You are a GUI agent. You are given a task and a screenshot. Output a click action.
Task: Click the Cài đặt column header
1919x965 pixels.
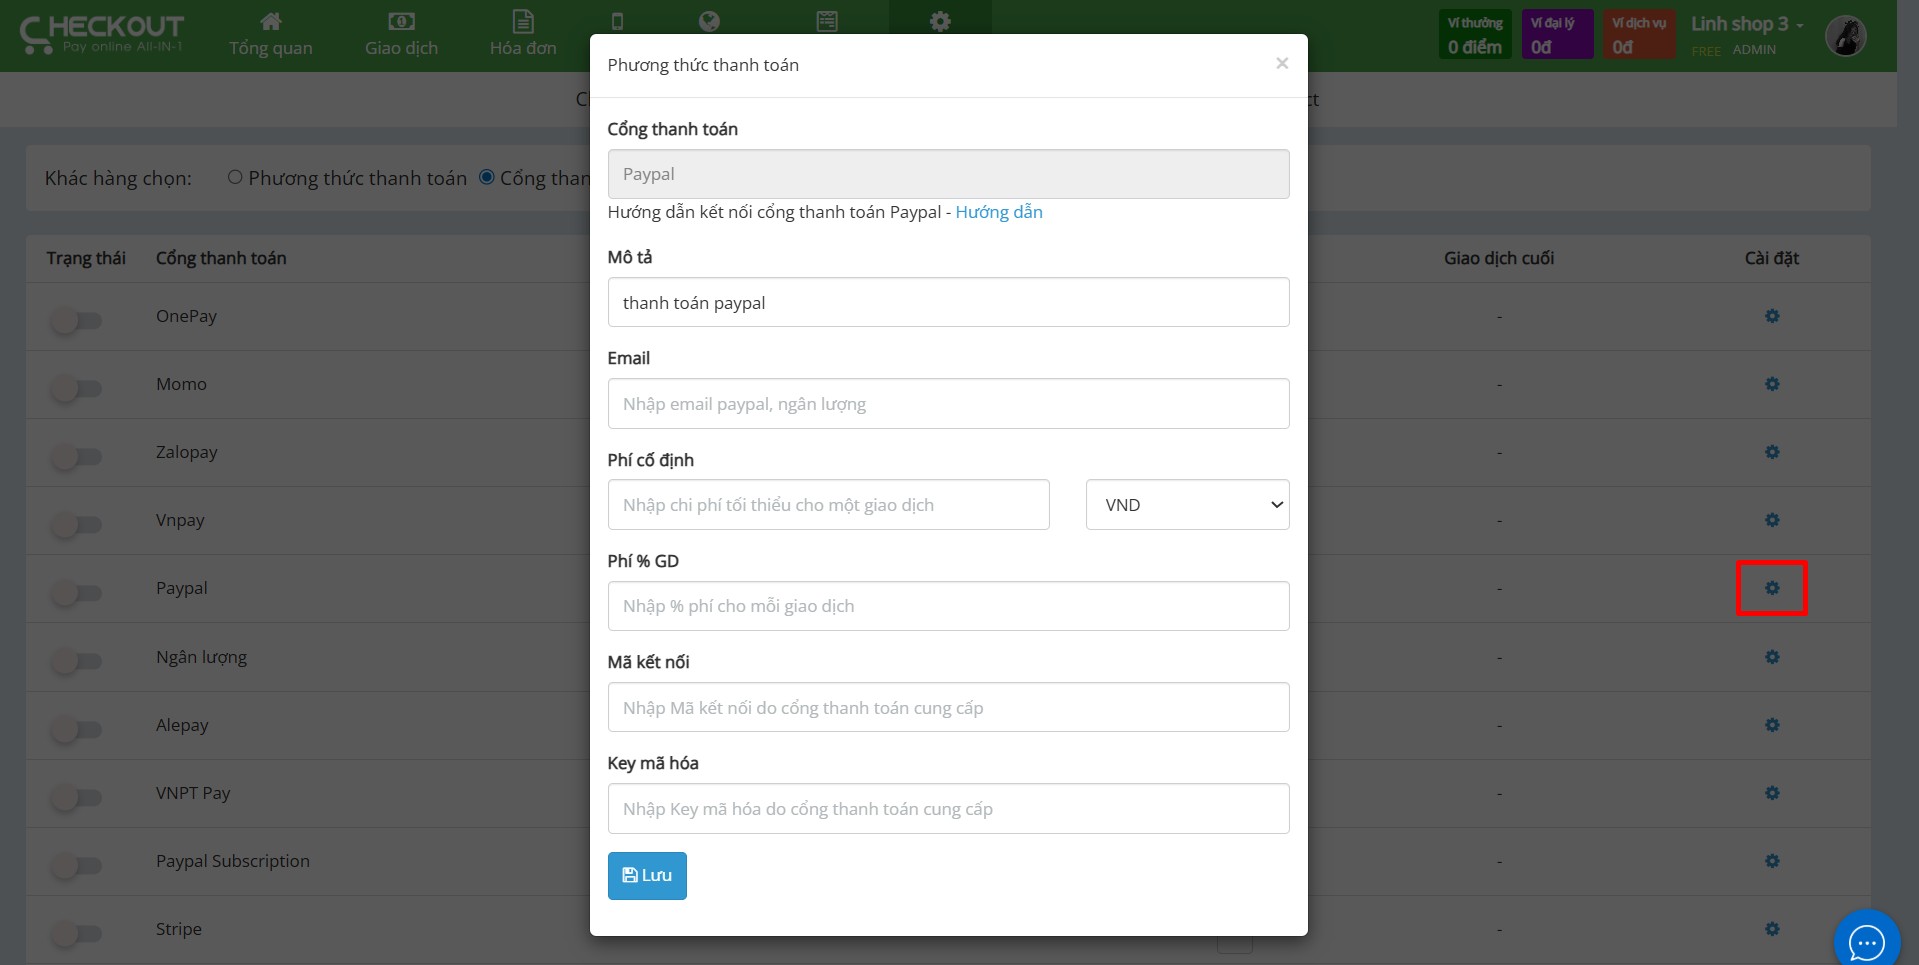tap(1771, 258)
